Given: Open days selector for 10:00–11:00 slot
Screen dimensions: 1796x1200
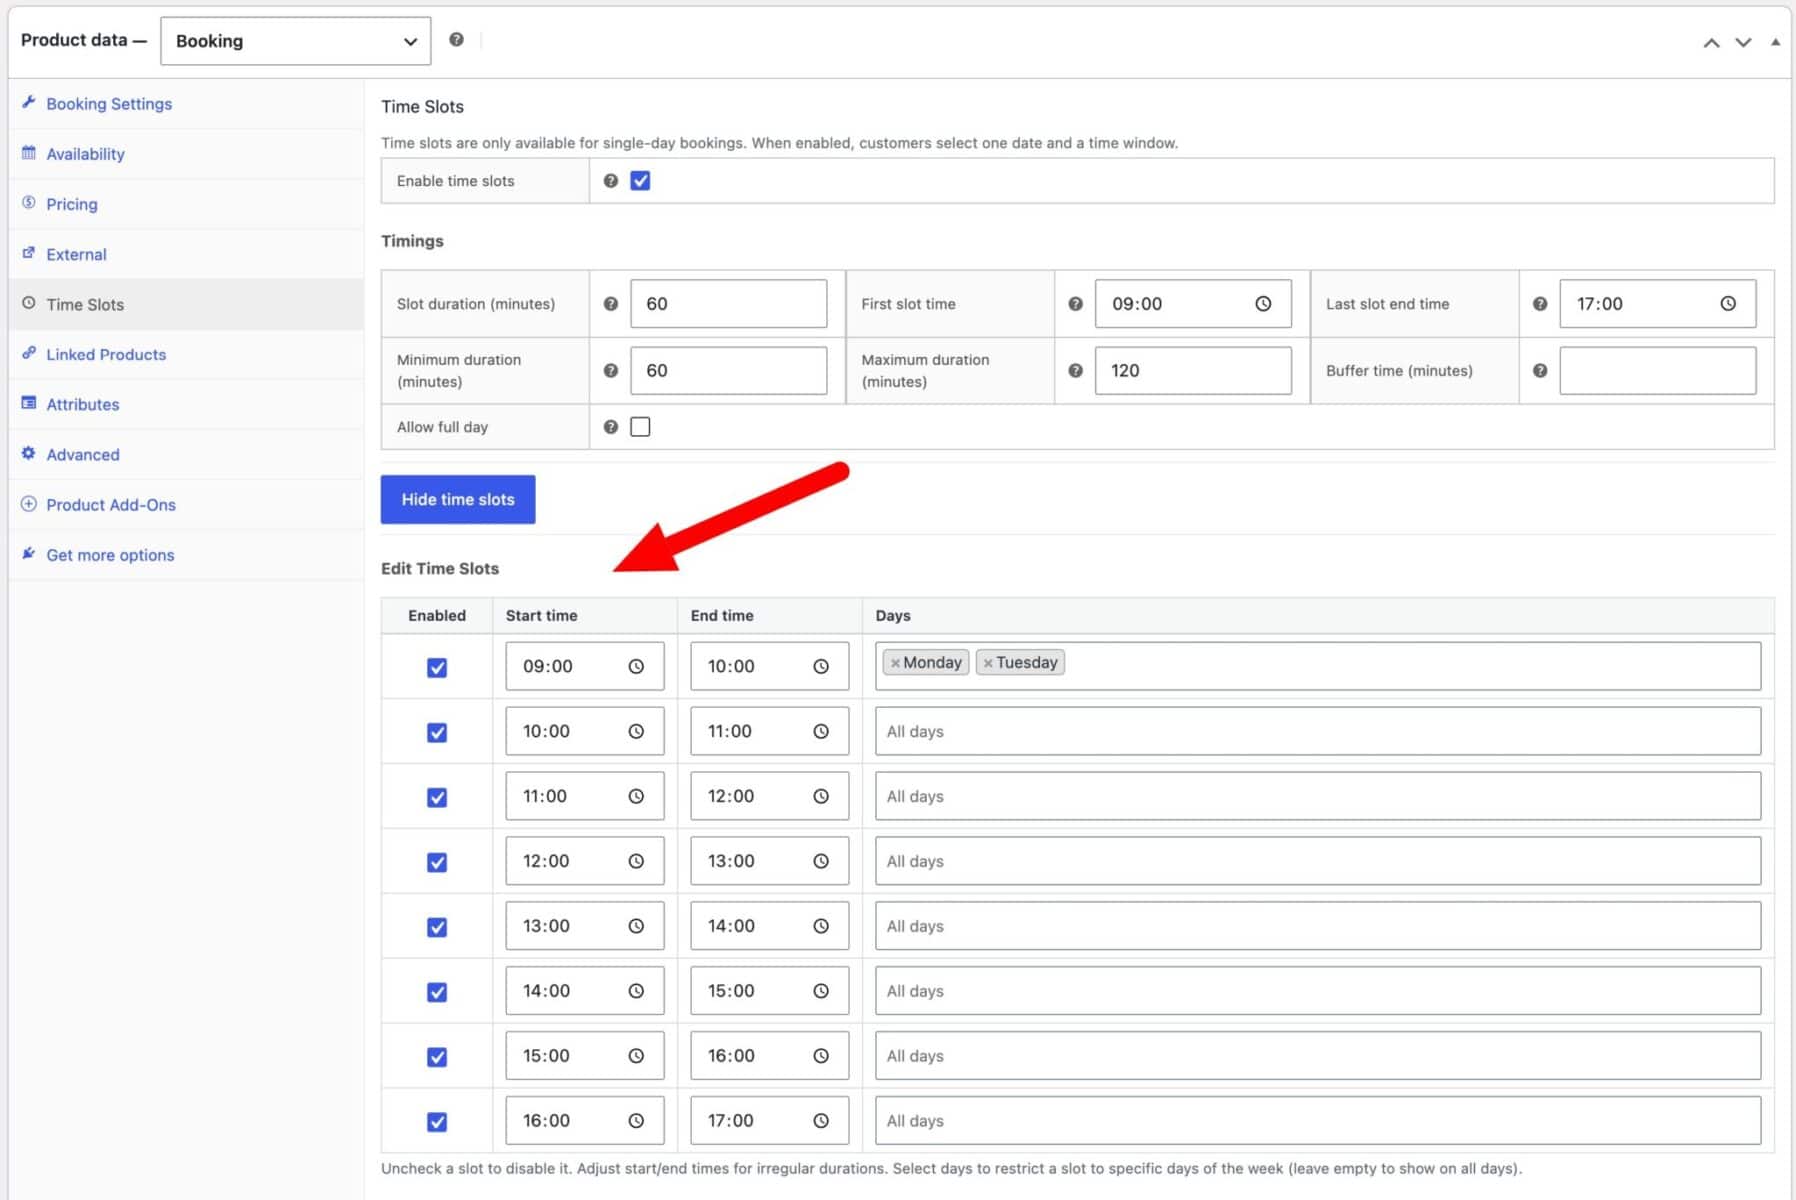Looking at the screenshot, I should [x=1318, y=732].
